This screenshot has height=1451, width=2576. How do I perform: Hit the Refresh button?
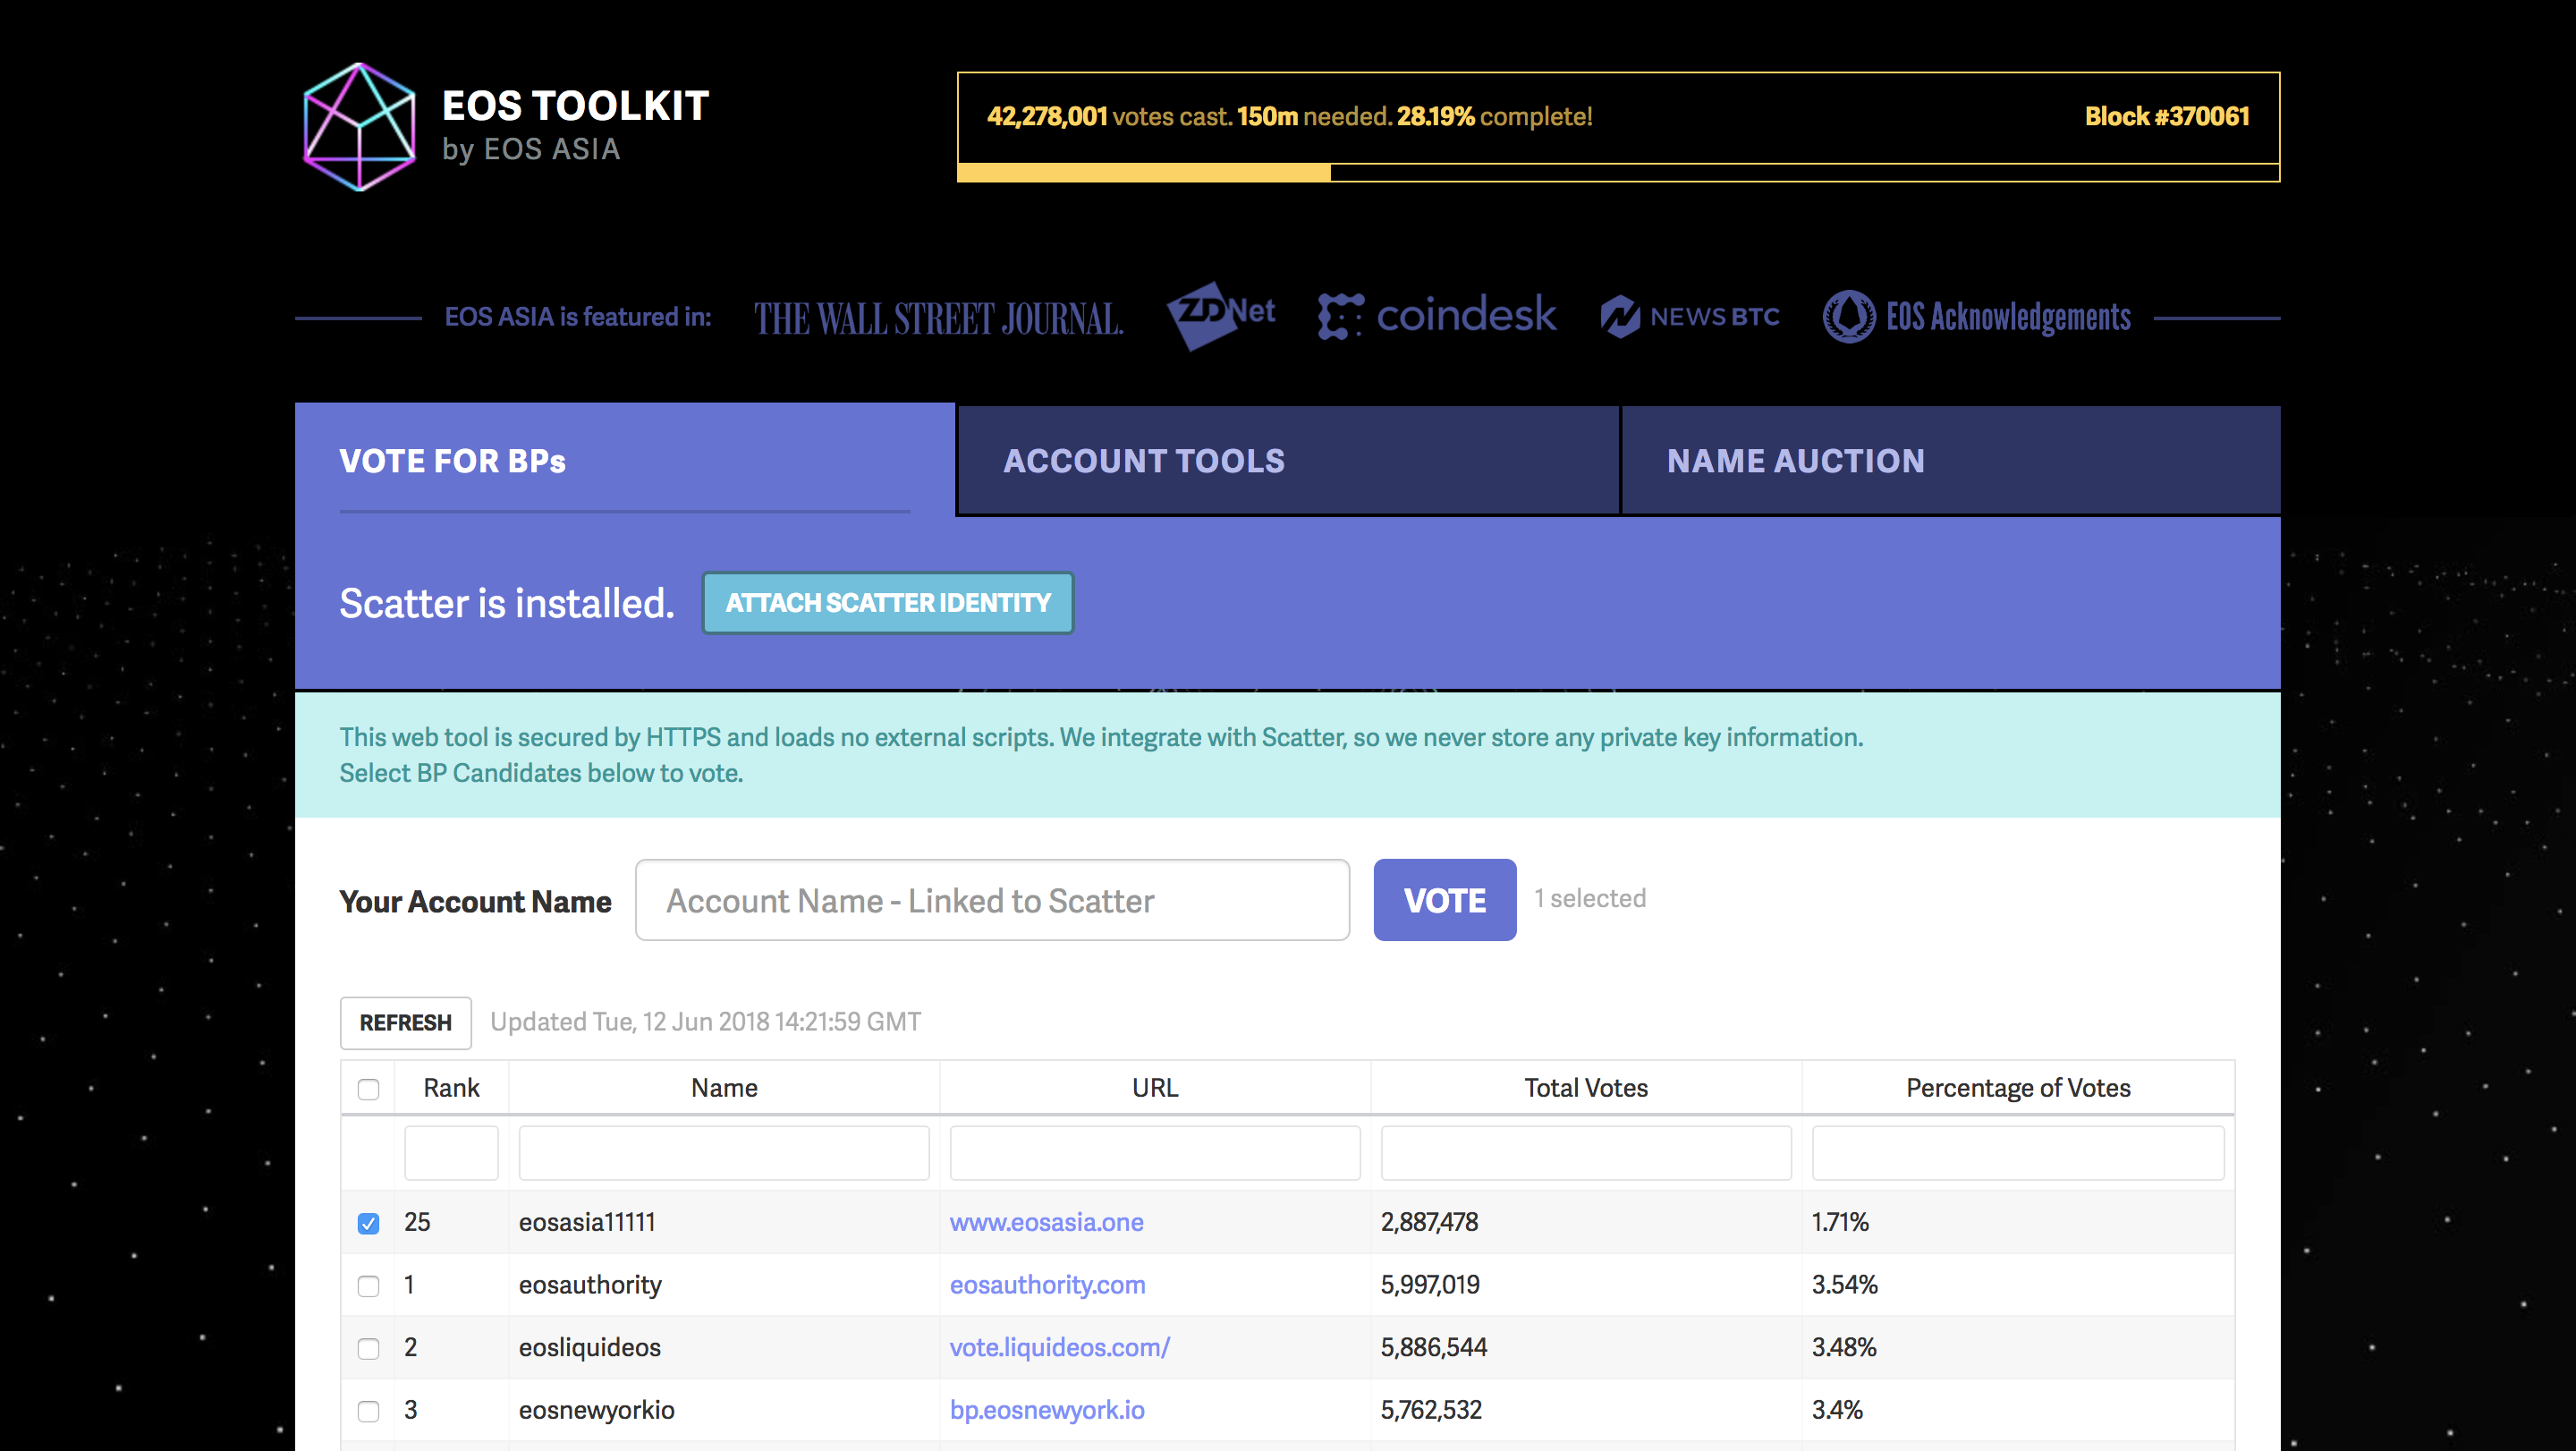coord(405,1022)
